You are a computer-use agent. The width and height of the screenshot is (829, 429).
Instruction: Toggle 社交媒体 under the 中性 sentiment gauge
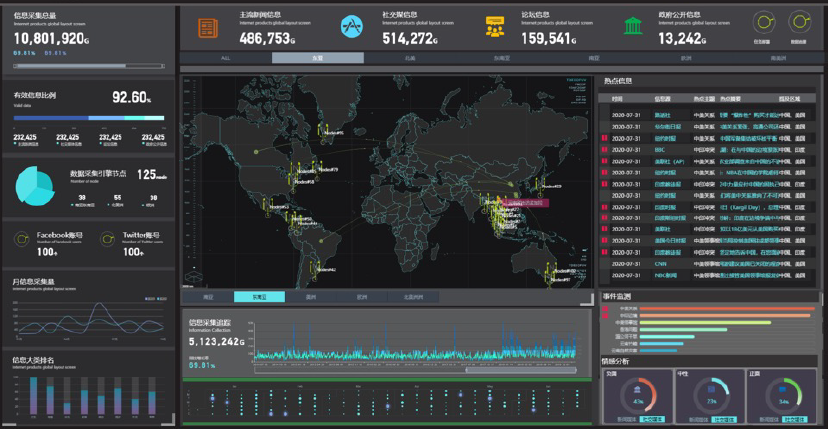724,420
